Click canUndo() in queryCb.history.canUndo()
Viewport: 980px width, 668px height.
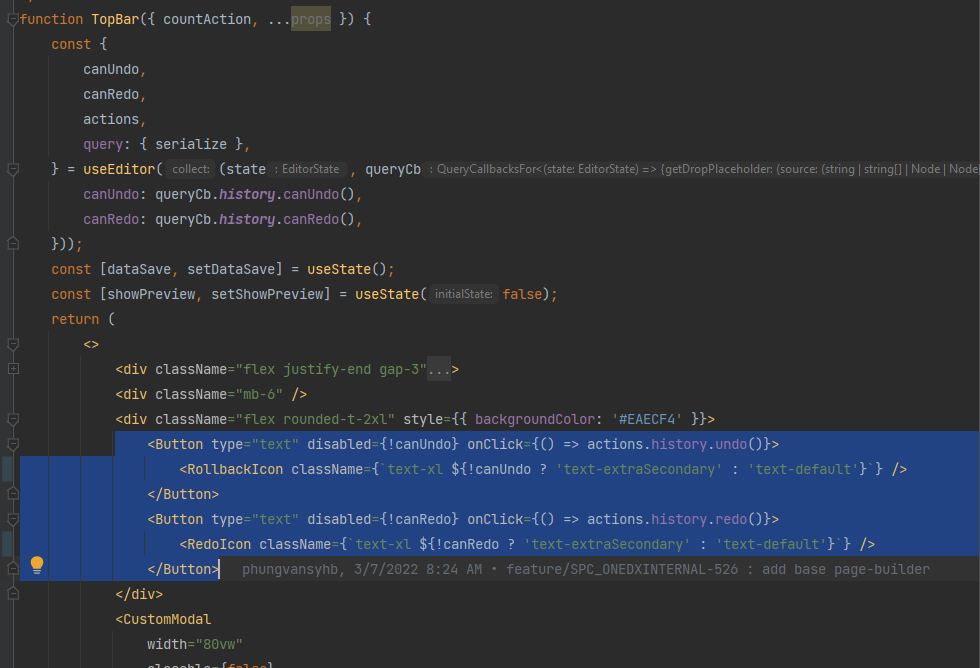pyautogui.click(x=319, y=194)
